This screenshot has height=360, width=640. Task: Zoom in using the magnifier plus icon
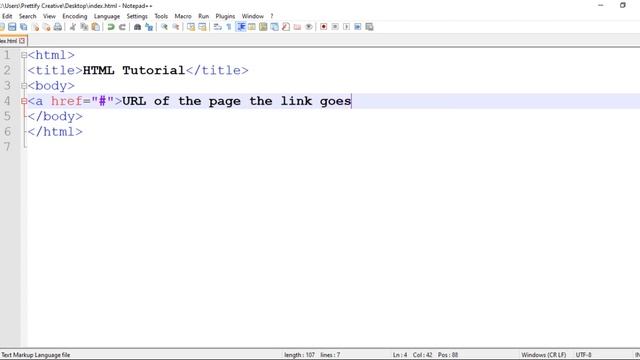pyautogui.click(x=164, y=27)
